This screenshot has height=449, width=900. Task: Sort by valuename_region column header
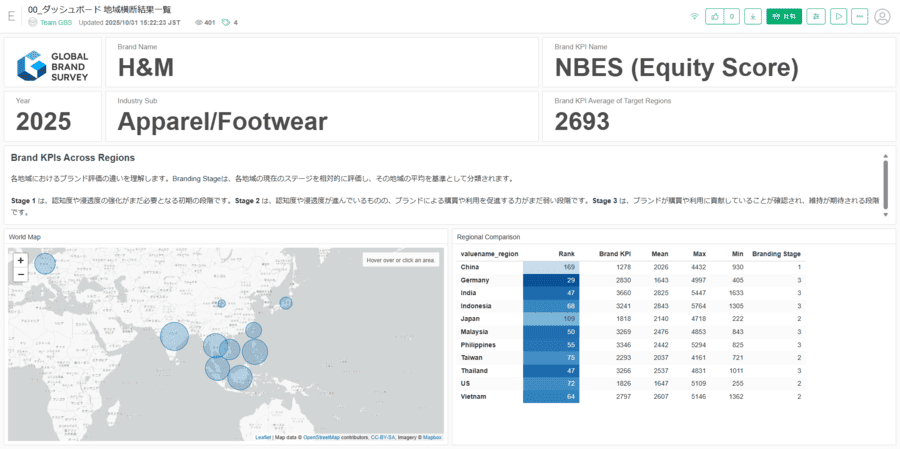click(490, 254)
